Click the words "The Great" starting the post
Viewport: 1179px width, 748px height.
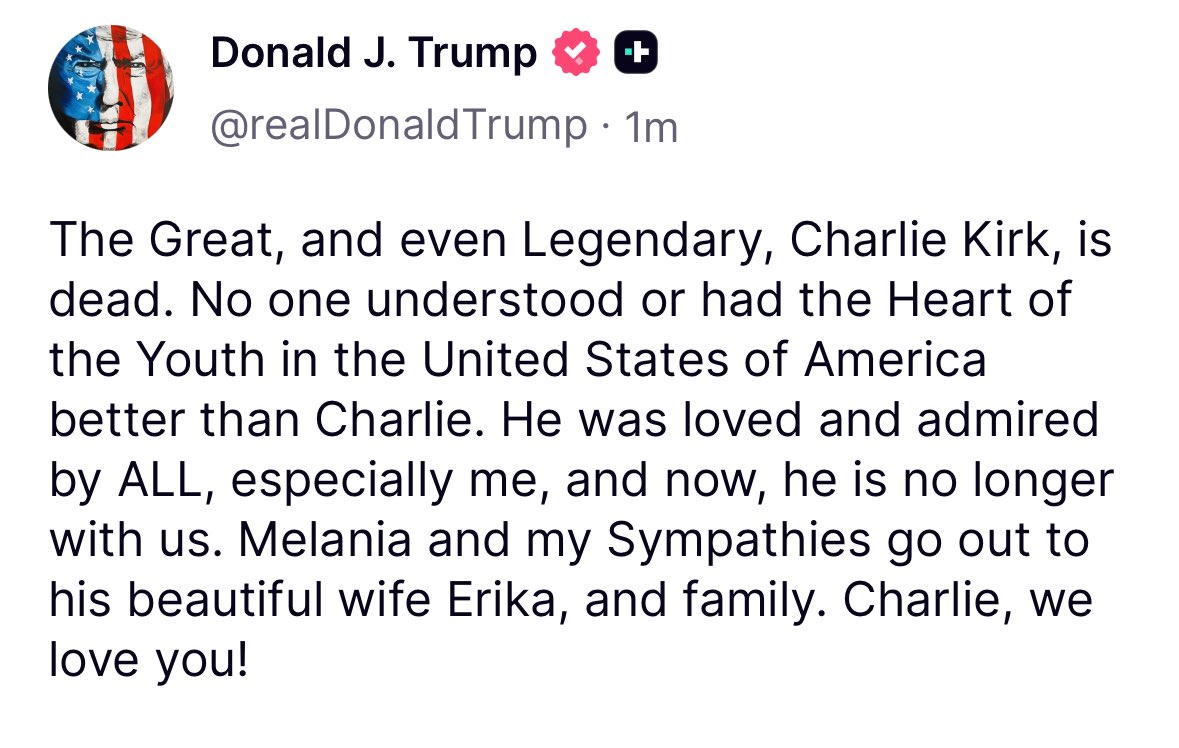coord(150,241)
